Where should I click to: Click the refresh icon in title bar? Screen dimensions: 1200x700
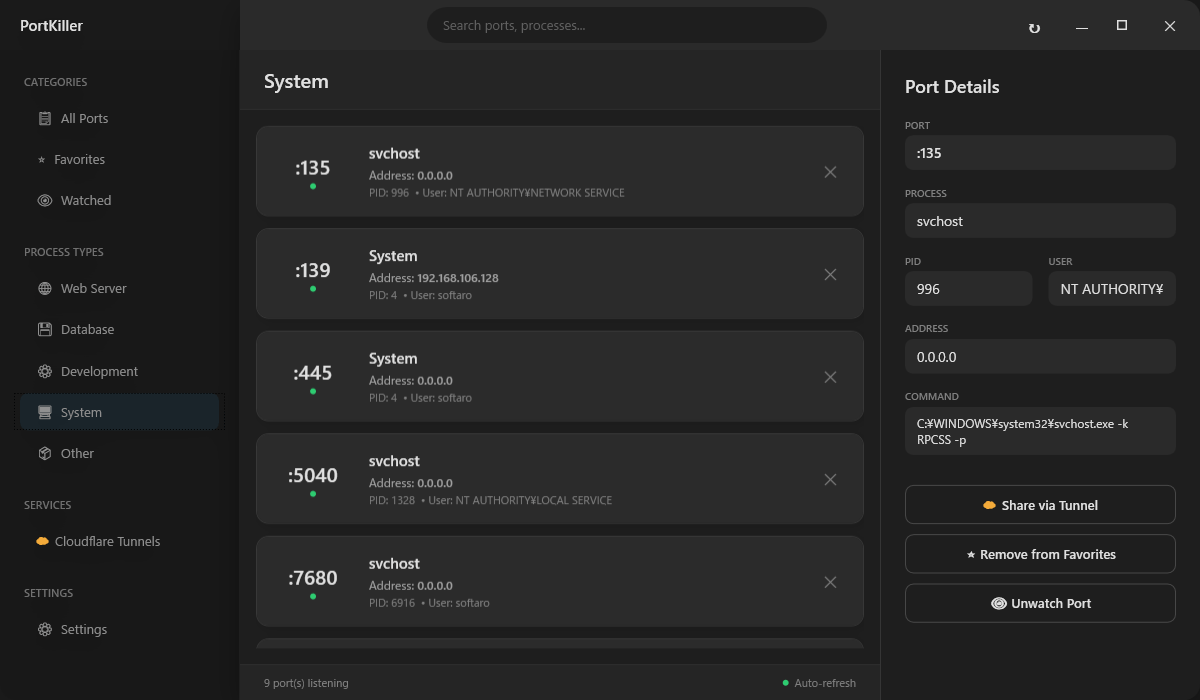(1034, 27)
